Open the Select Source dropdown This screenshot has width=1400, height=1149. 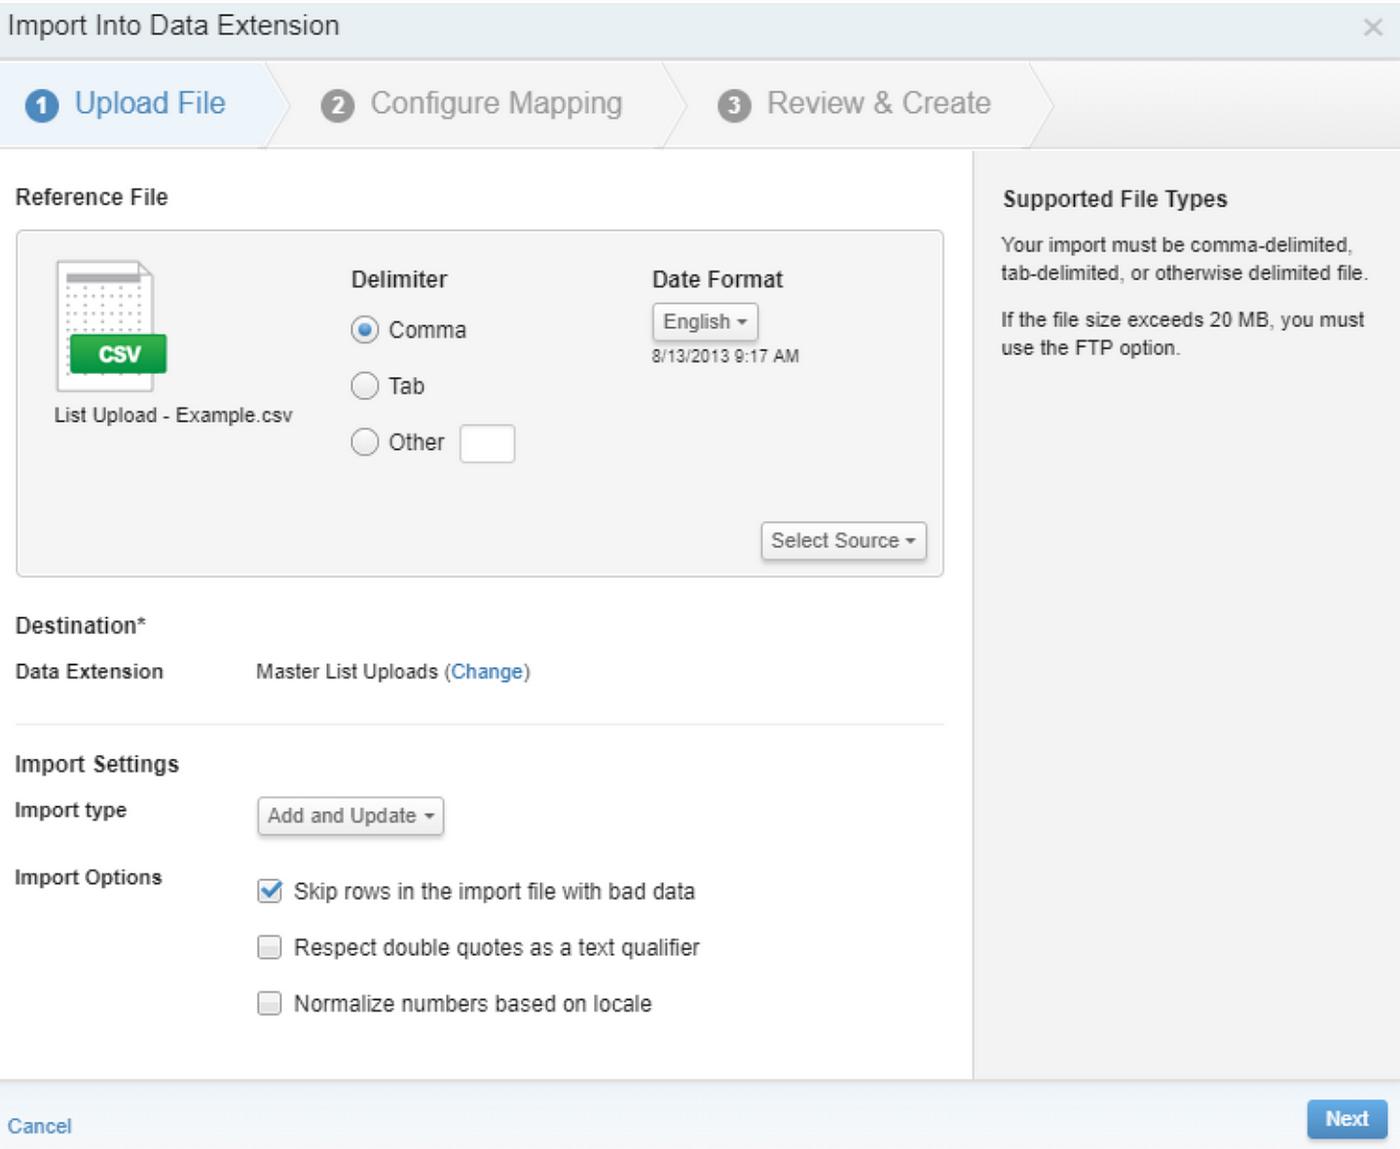point(843,541)
